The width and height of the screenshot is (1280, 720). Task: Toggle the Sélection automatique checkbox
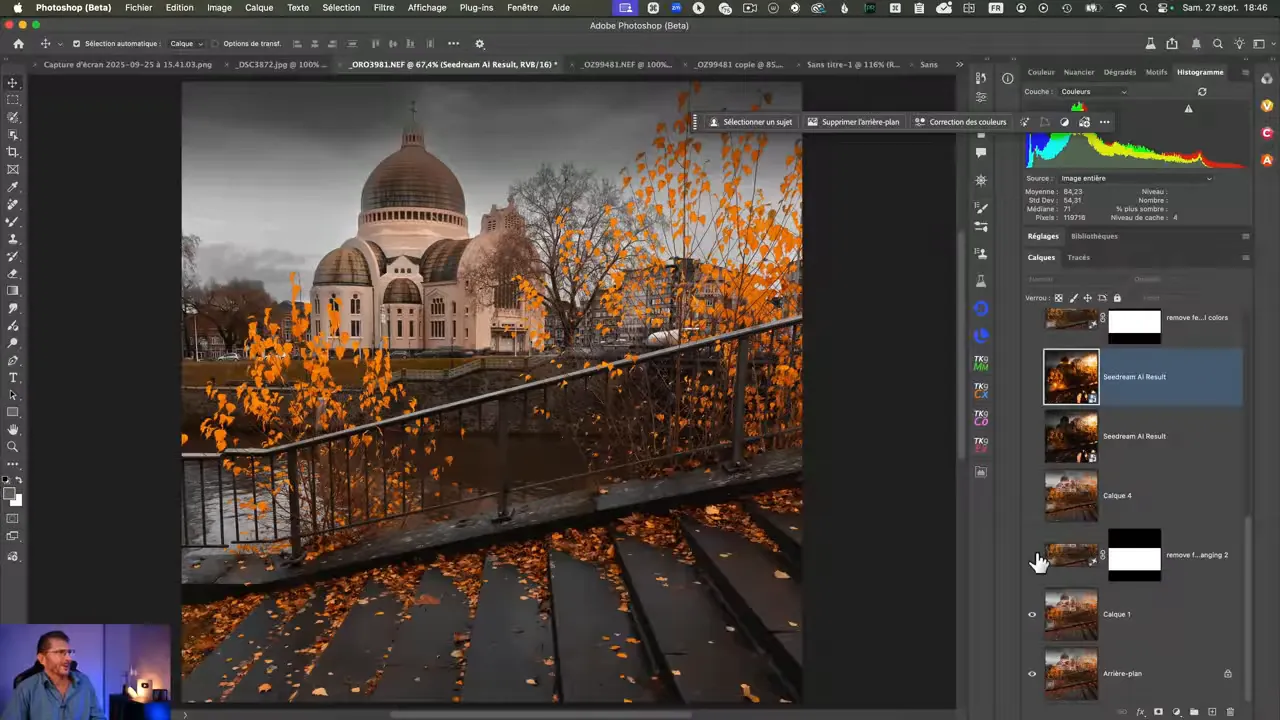pos(77,44)
